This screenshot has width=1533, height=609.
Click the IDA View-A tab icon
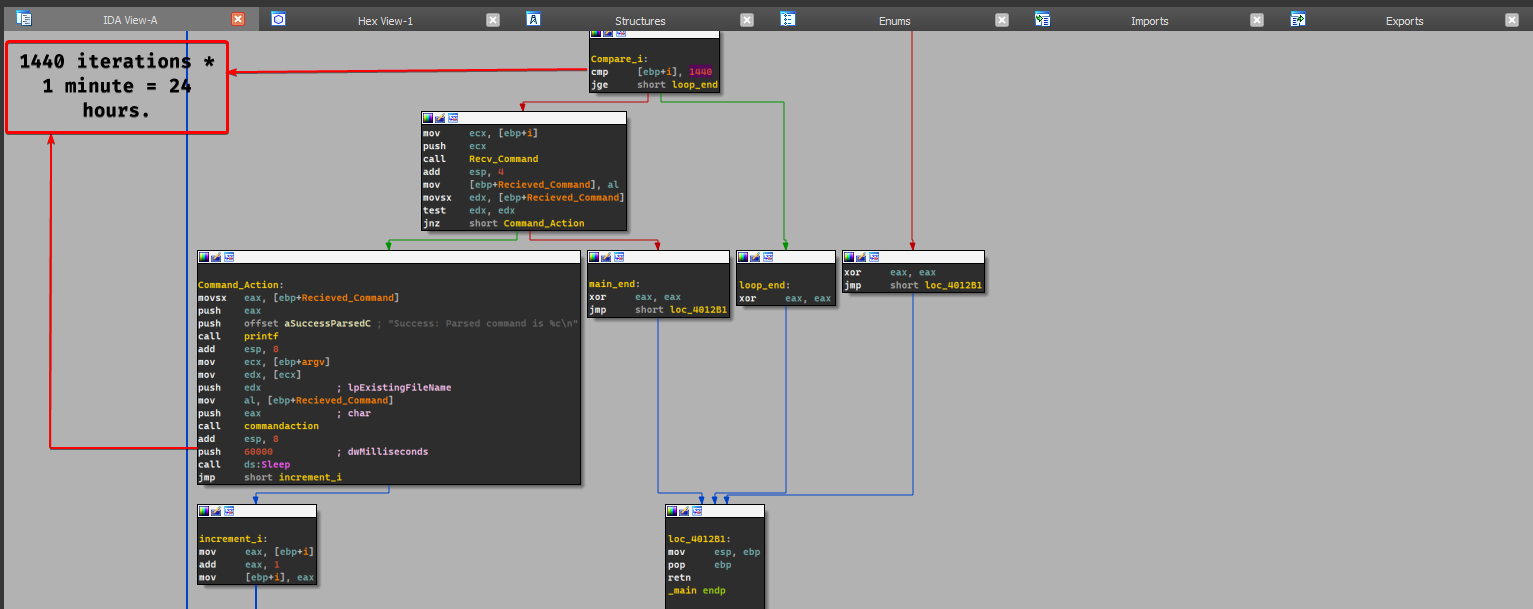point(24,19)
